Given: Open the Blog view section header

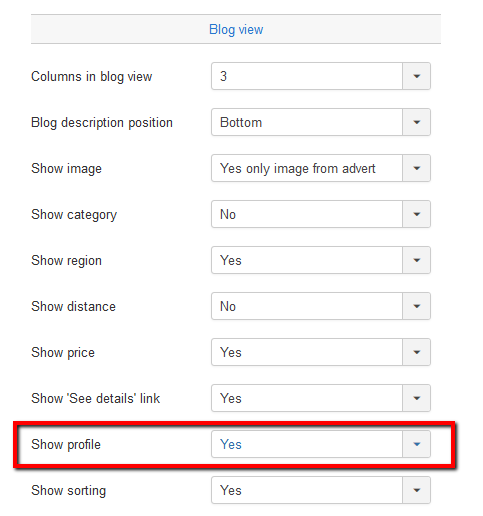Looking at the screenshot, I should (236, 29).
